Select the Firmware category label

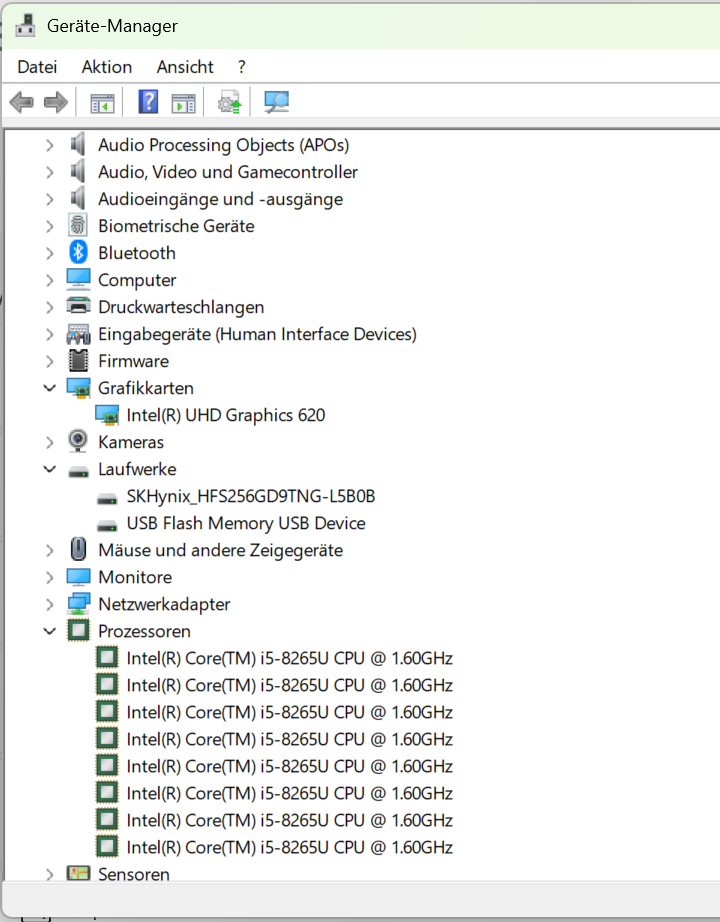[134, 362]
